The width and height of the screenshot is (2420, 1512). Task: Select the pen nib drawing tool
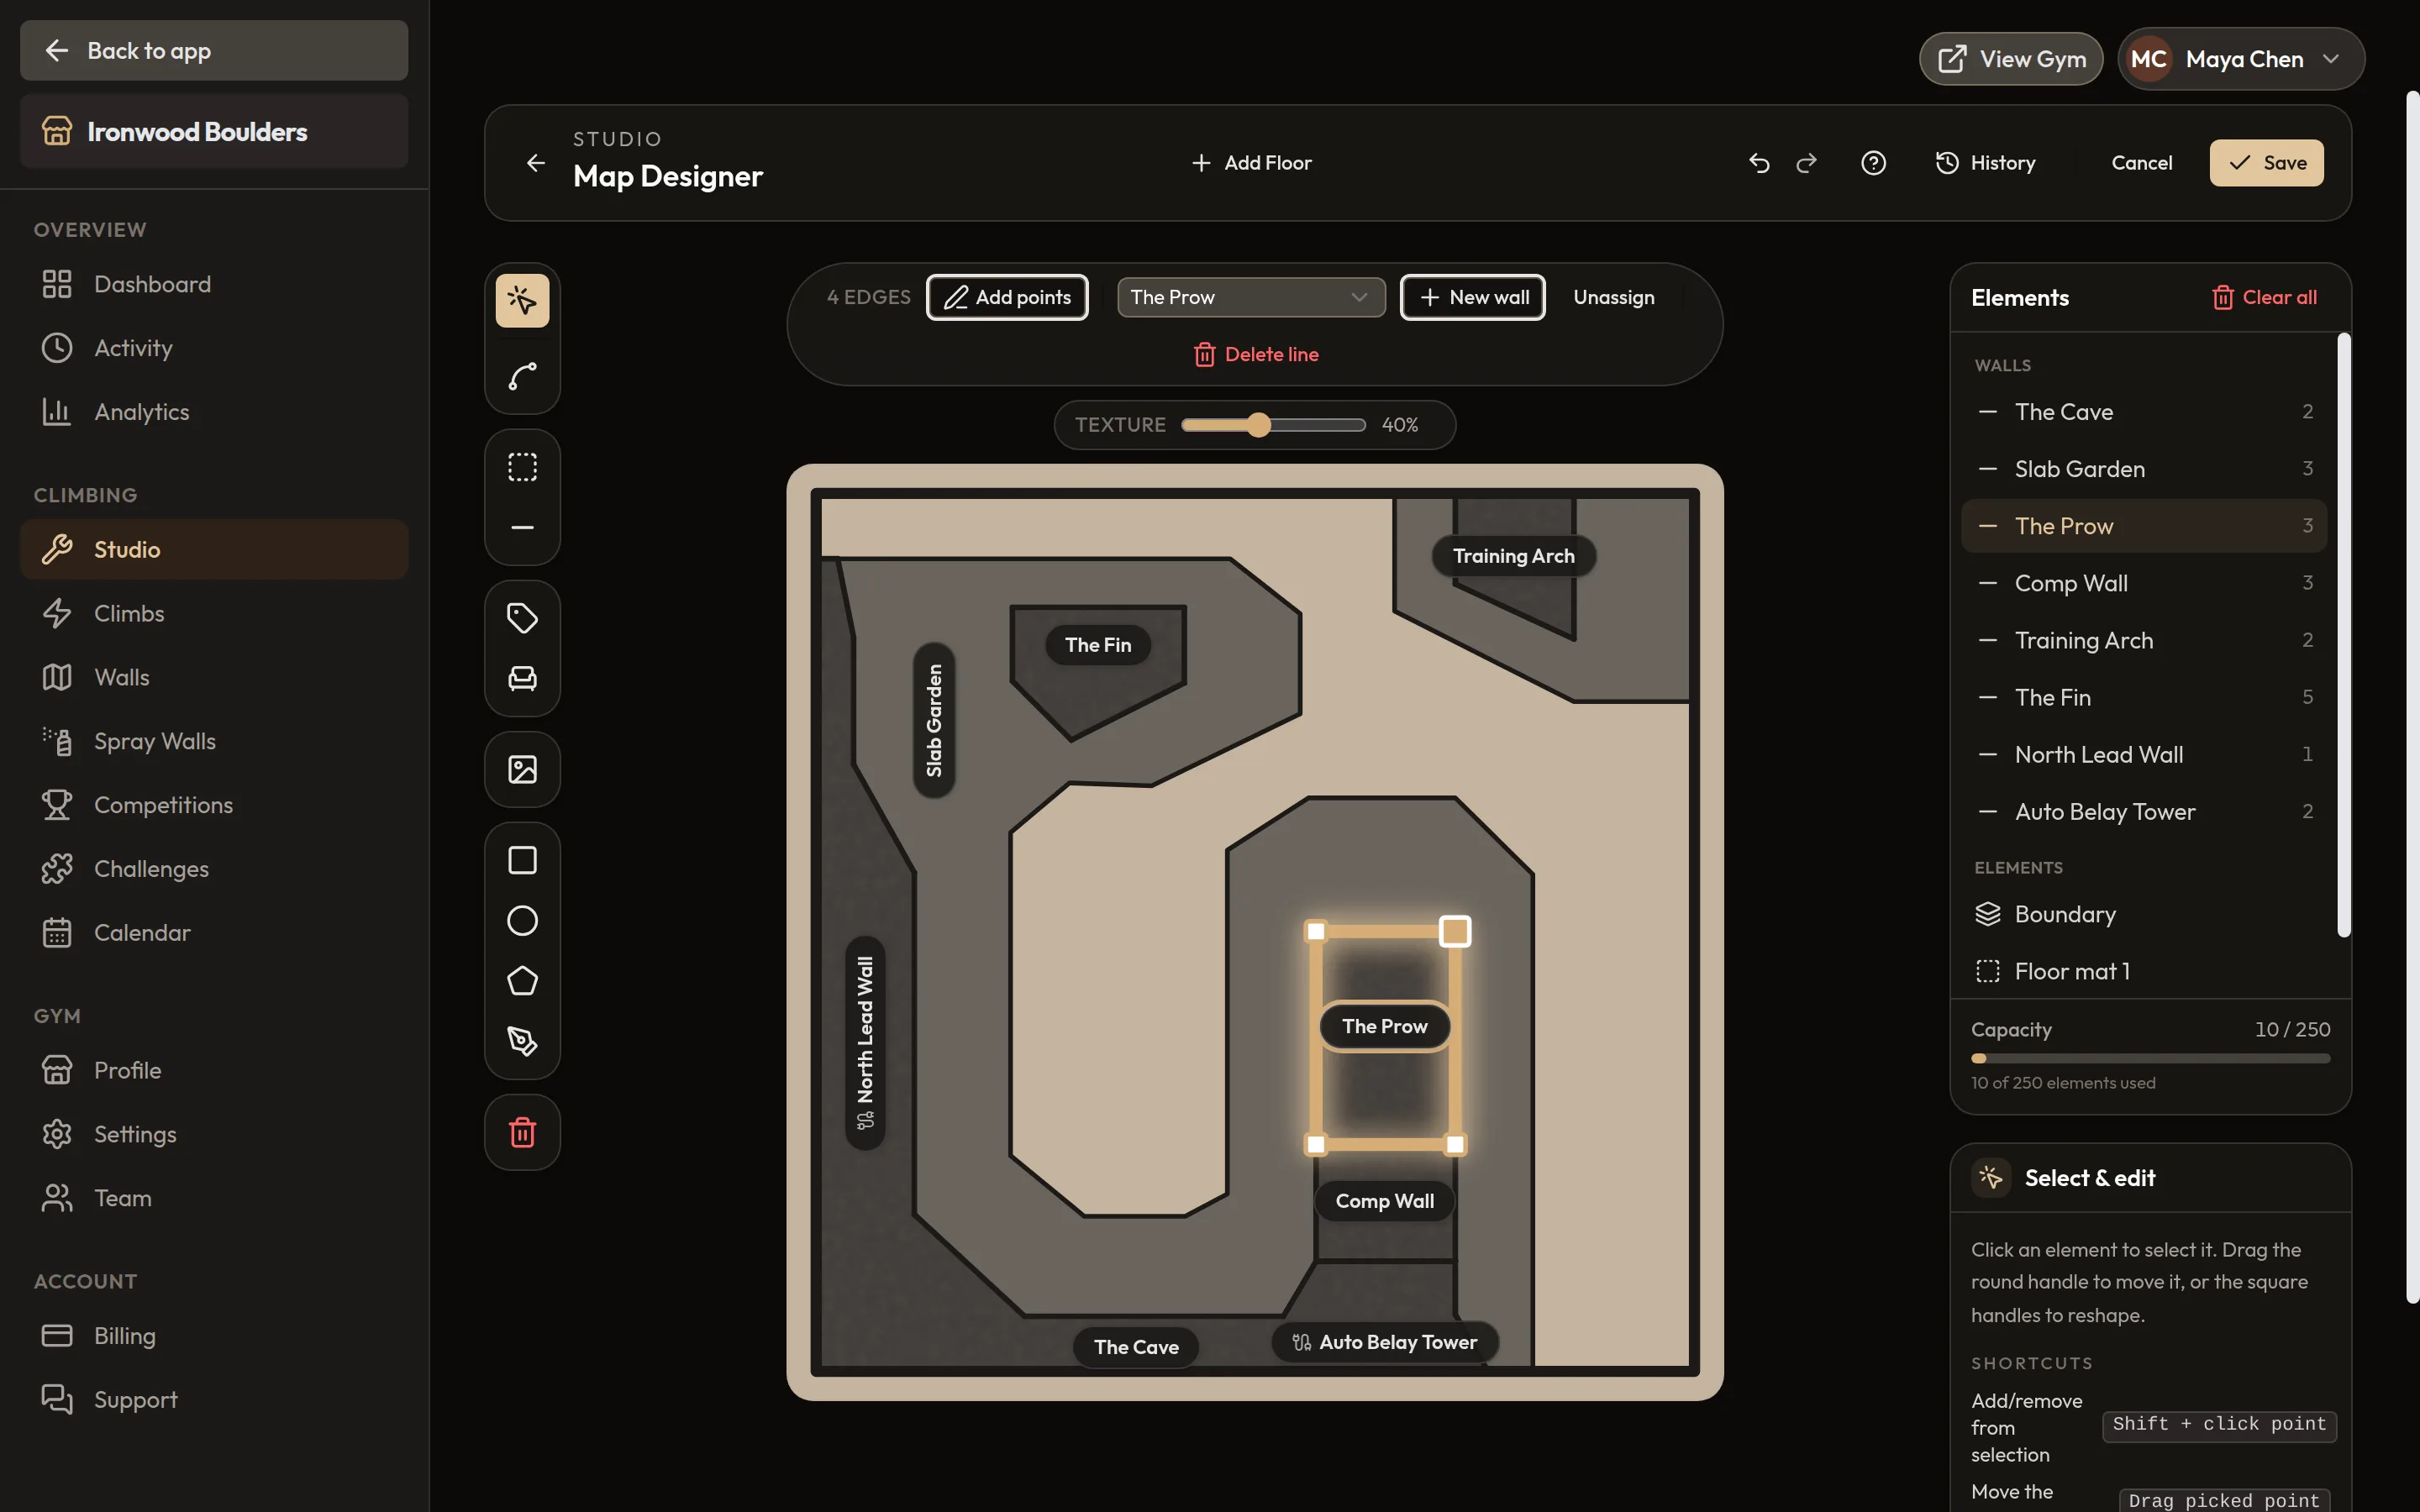(522, 1042)
